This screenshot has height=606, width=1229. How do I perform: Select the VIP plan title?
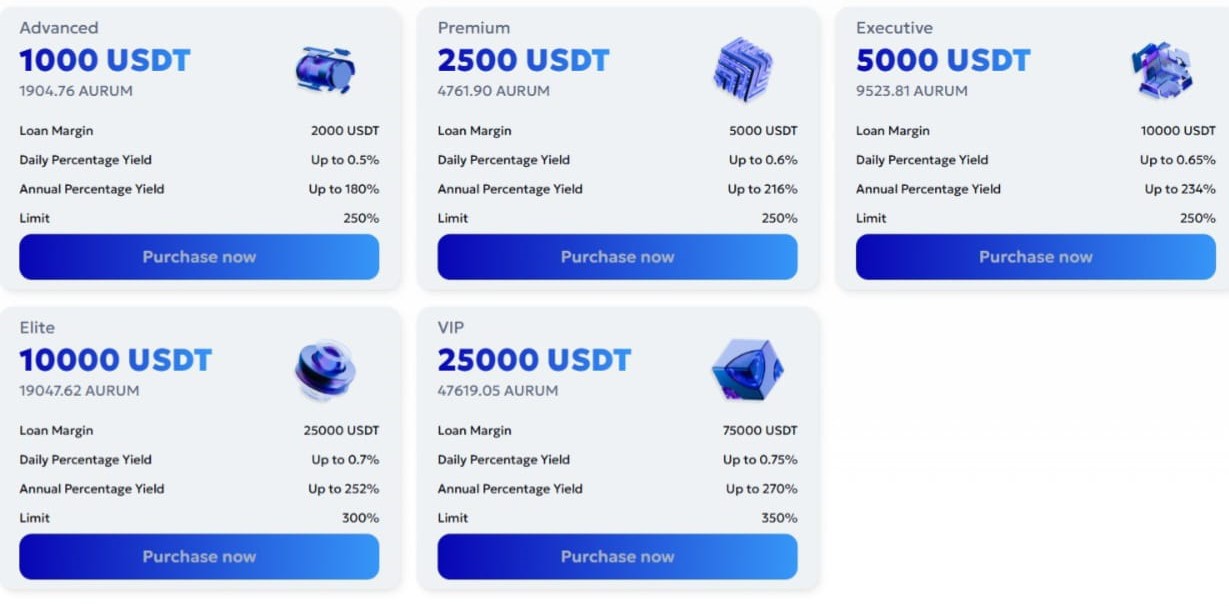(x=451, y=328)
